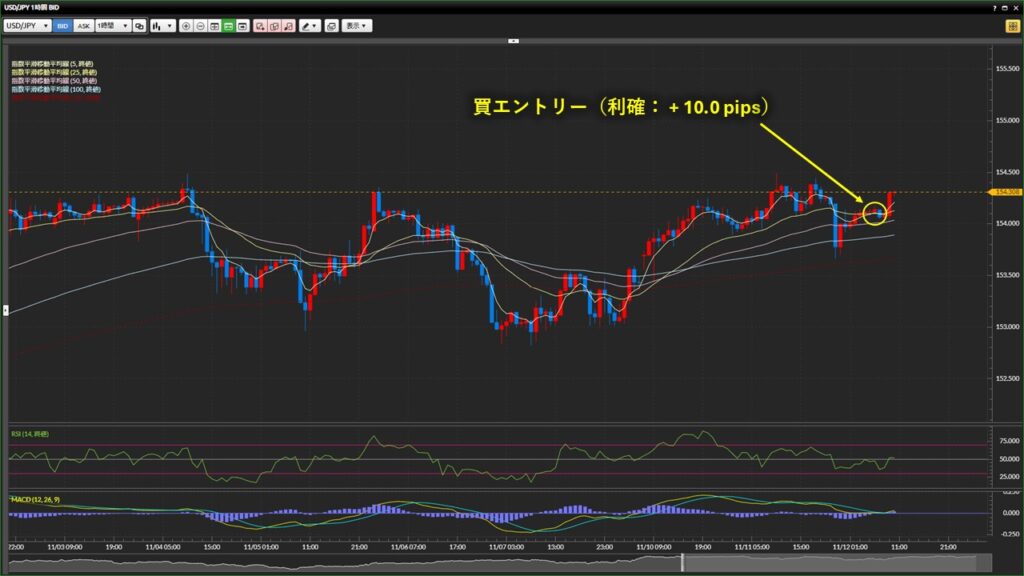Click the duplicate chart window icon
The height and width of the screenshot is (576, 1024).
tap(332, 26)
